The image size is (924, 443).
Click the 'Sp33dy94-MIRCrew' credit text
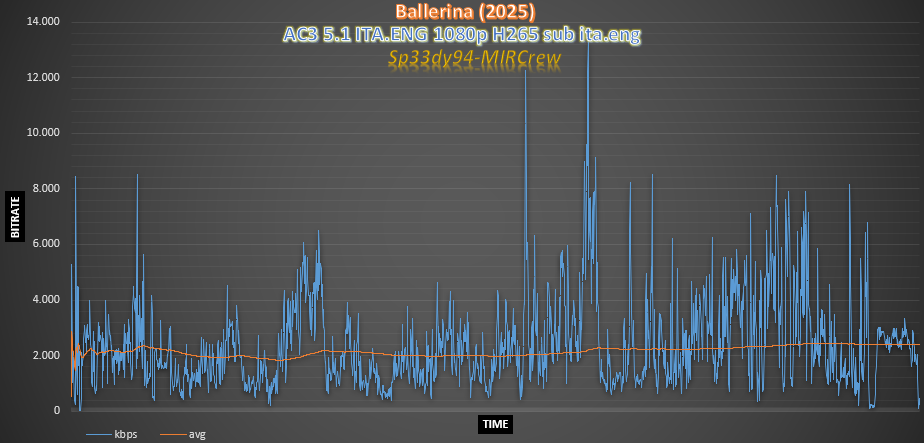tap(474, 58)
